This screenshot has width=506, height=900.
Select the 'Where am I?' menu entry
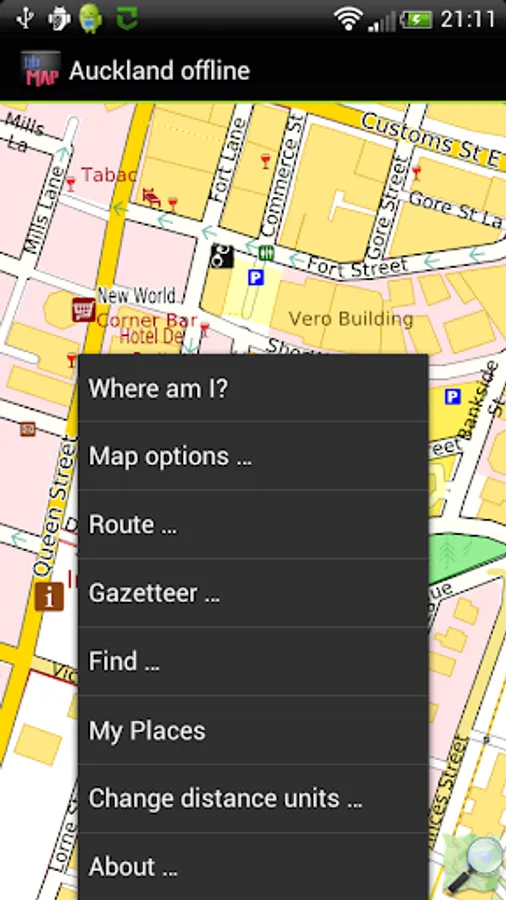click(x=253, y=388)
